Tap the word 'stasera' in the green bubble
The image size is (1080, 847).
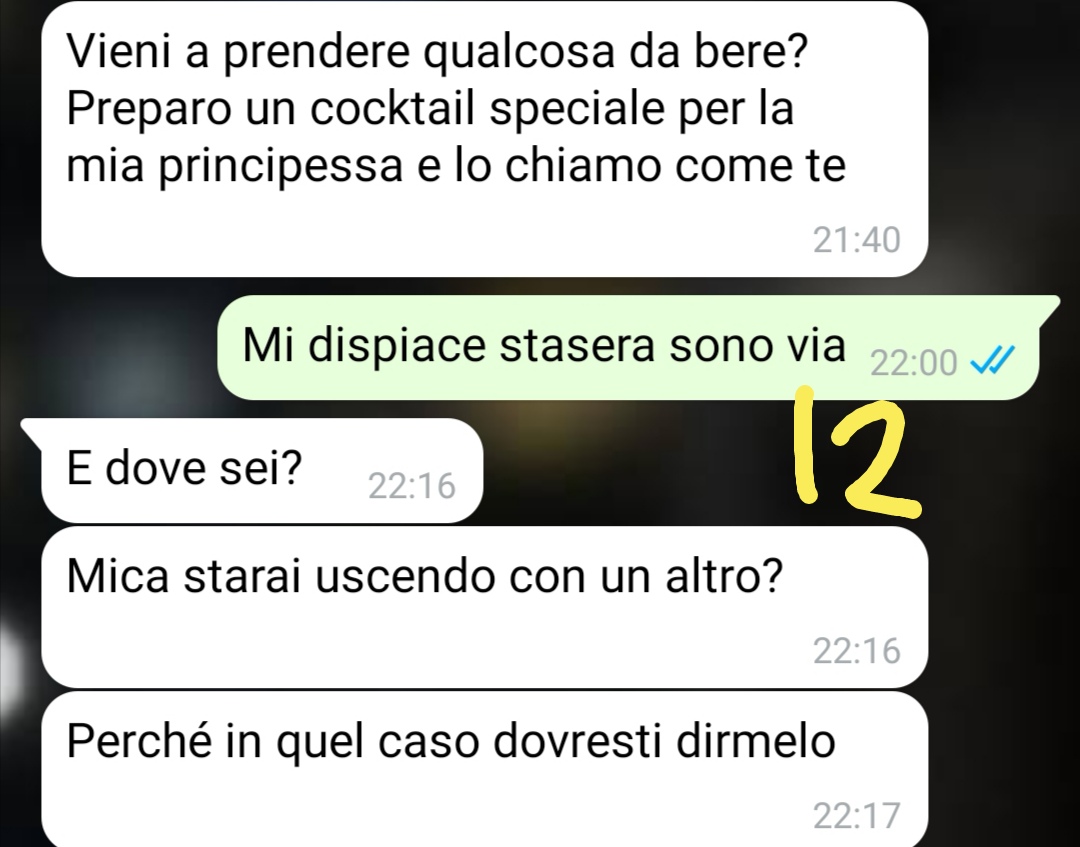(577, 345)
